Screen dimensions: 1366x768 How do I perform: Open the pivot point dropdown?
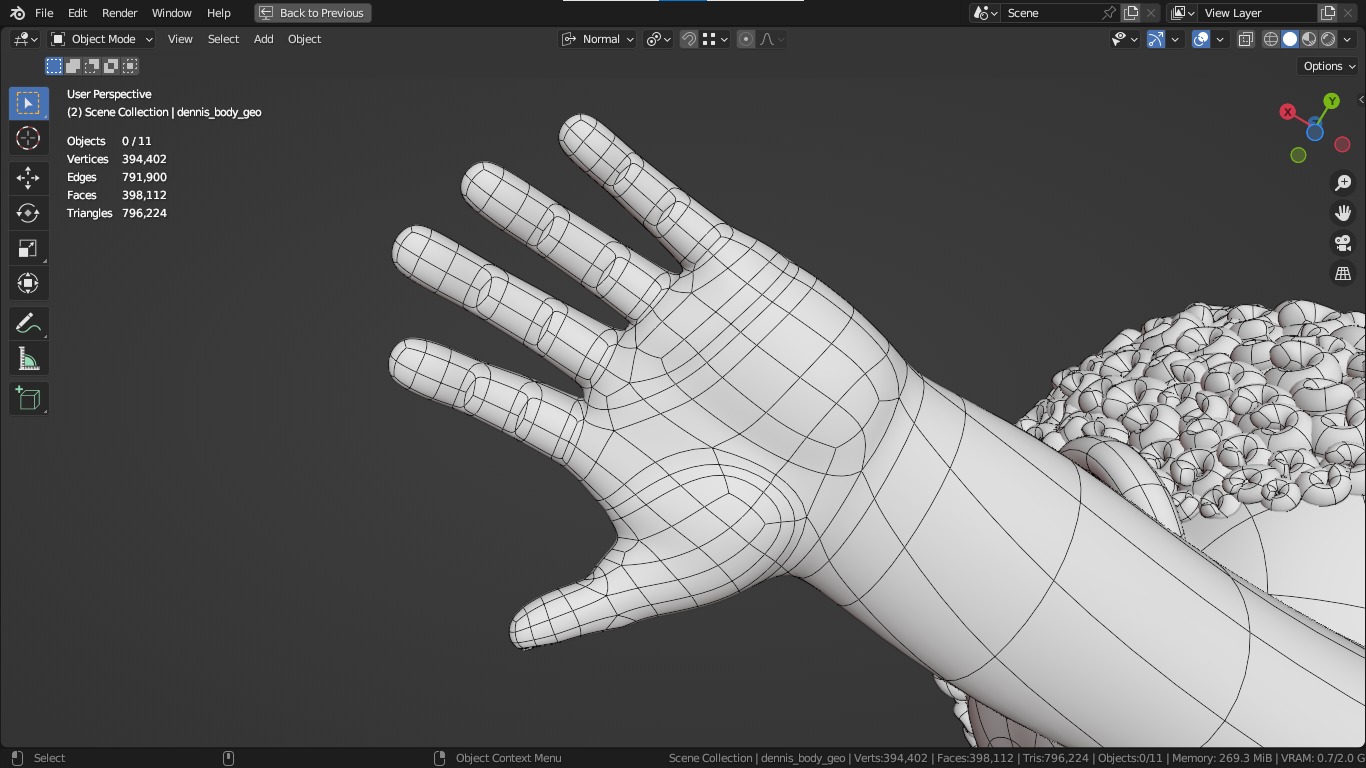658,39
